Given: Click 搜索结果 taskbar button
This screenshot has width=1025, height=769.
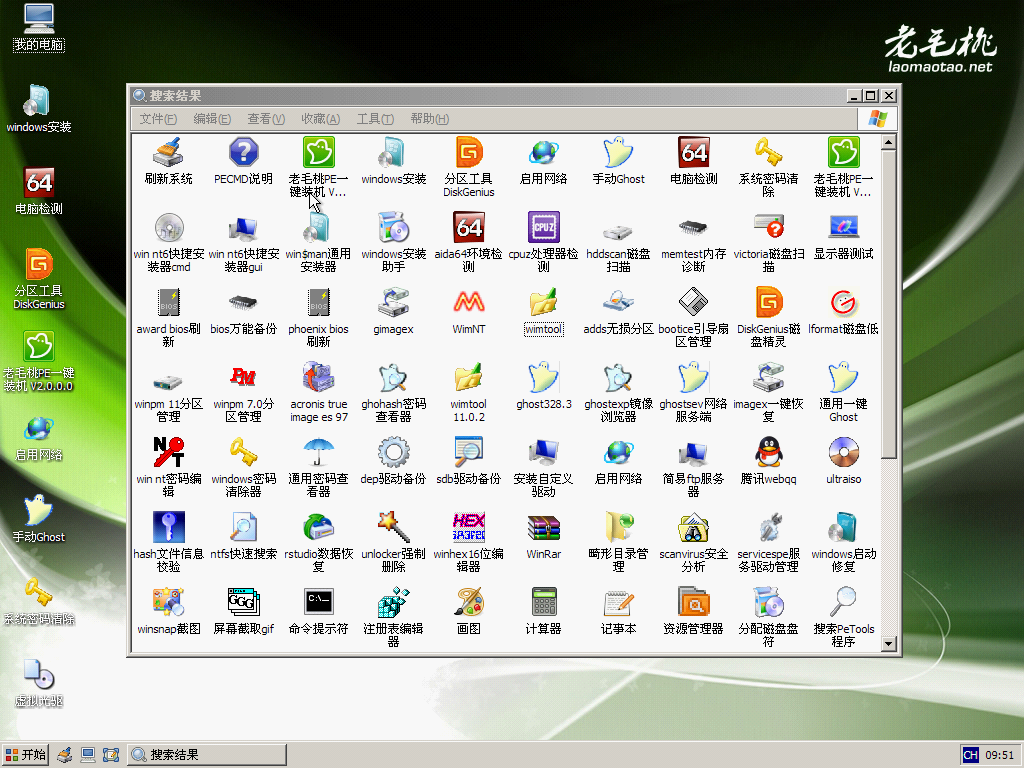Looking at the screenshot, I should tap(207, 755).
